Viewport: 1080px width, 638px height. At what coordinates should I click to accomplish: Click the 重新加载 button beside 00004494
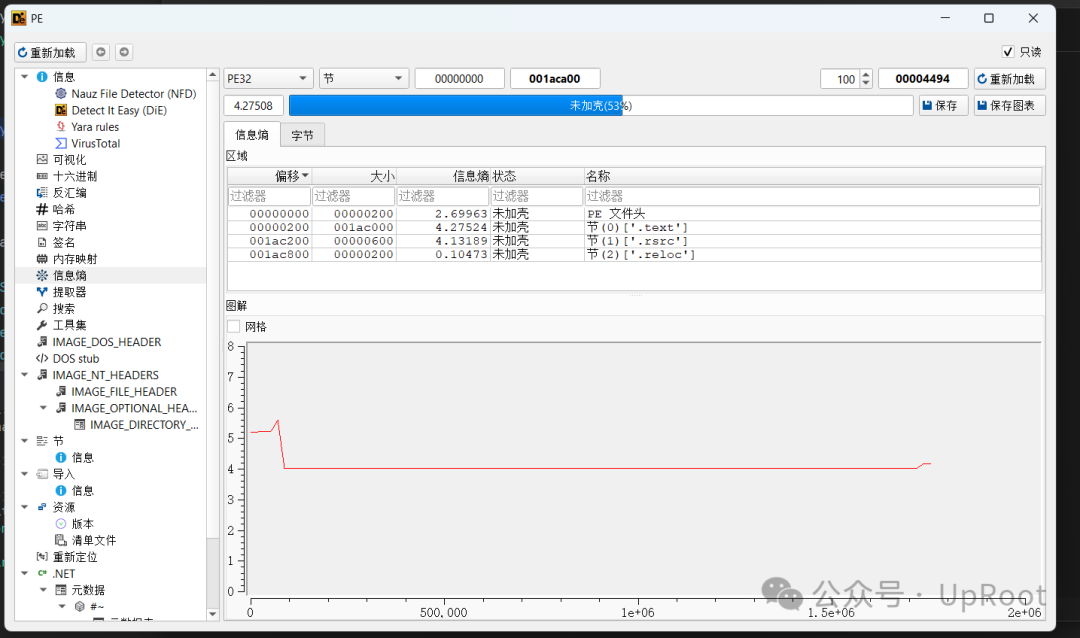click(1009, 79)
